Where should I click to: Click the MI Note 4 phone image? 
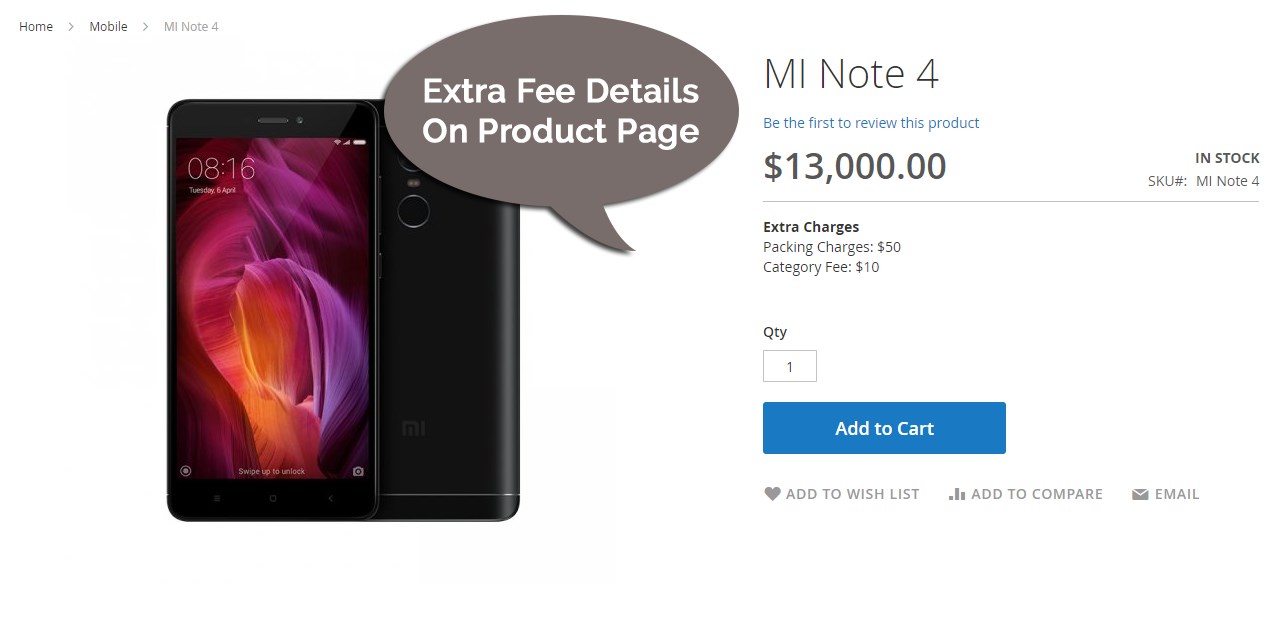(343, 310)
